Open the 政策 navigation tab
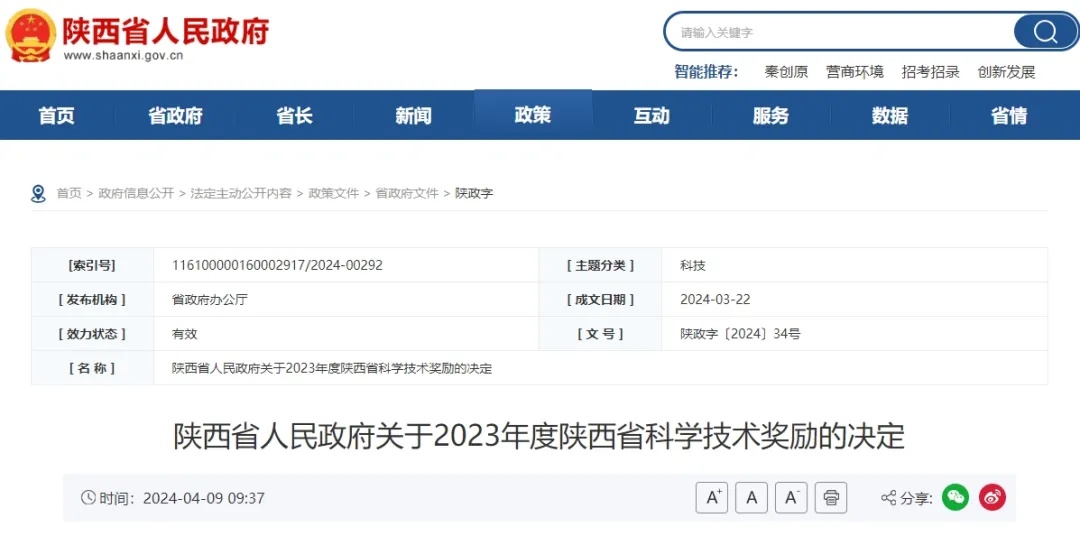 point(533,115)
